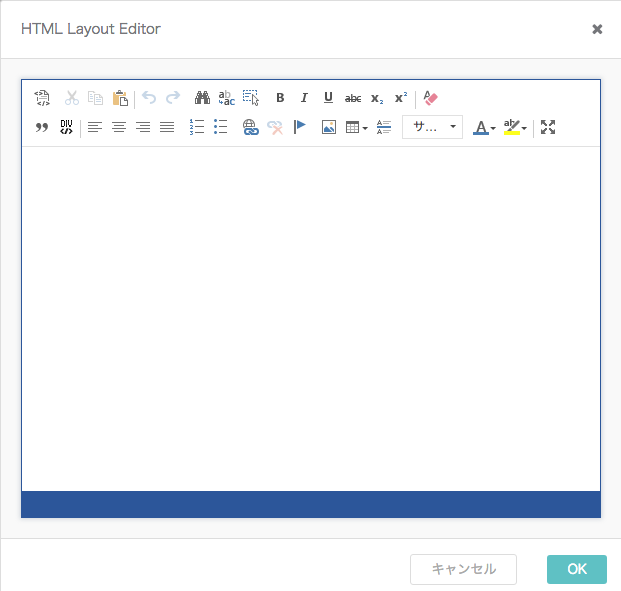
Task: Confirm with the OK button
Action: [x=577, y=569]
